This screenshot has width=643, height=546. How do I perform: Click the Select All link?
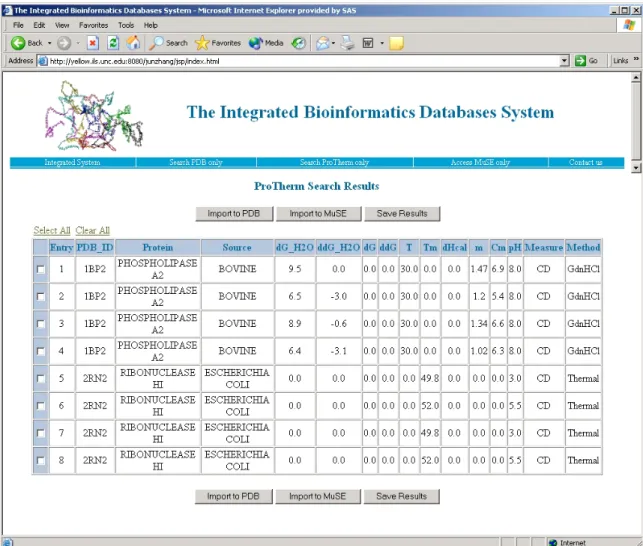52,231
